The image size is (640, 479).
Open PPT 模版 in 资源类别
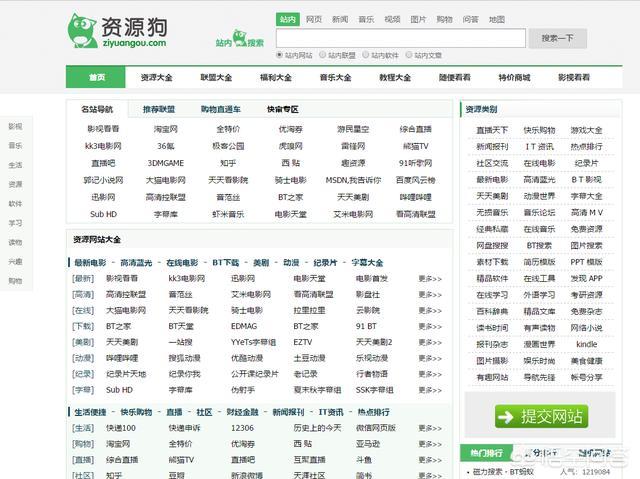[587, 262]
